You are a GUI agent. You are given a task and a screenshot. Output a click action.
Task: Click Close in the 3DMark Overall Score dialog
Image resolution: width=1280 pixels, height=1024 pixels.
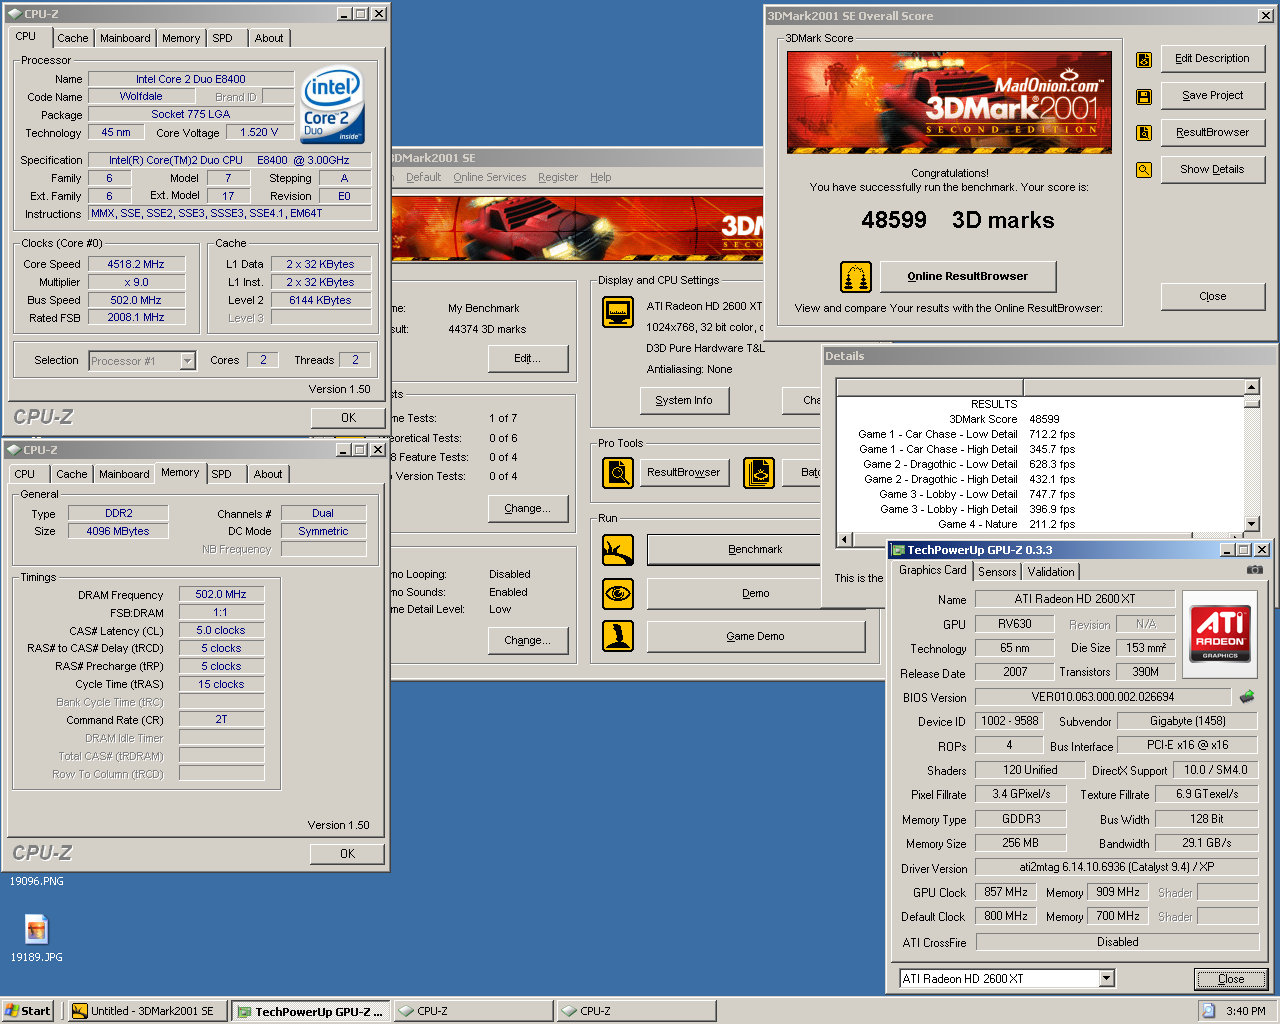point(1213,296)
